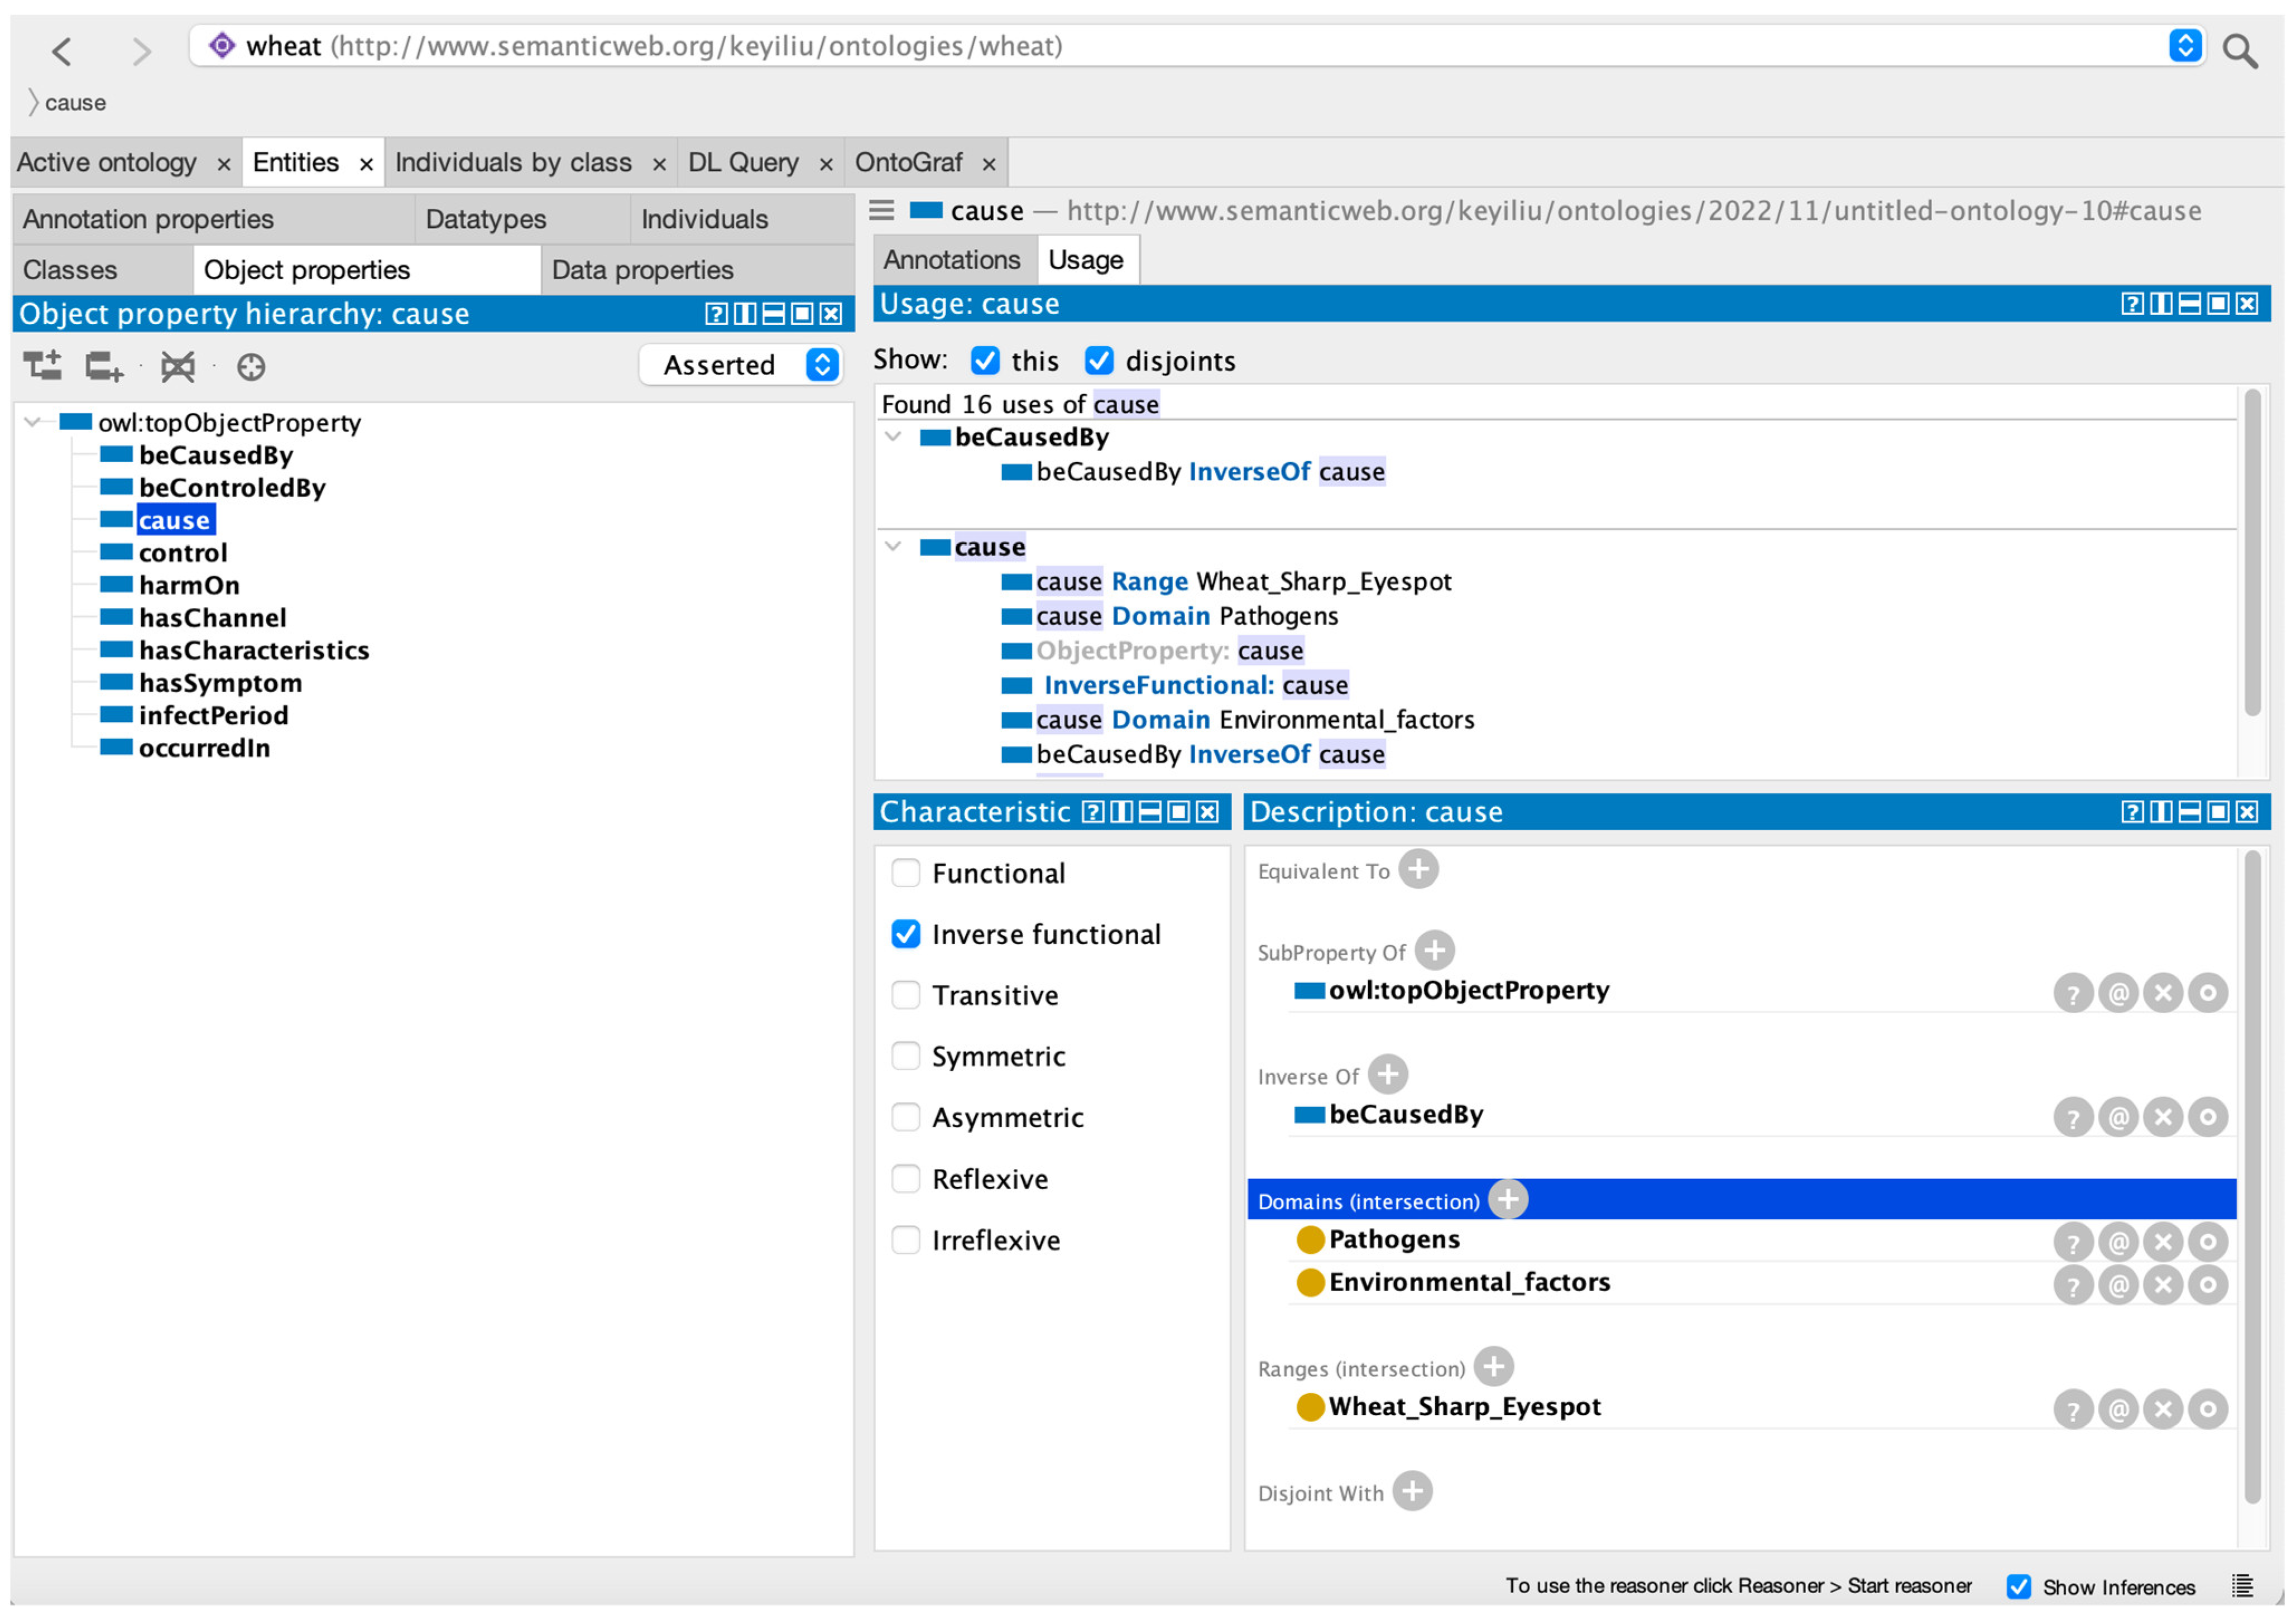The image size is (2296, 1620).
Task: Open the Data properties tab
Action: pyautogui.click(x=642, y=270)
